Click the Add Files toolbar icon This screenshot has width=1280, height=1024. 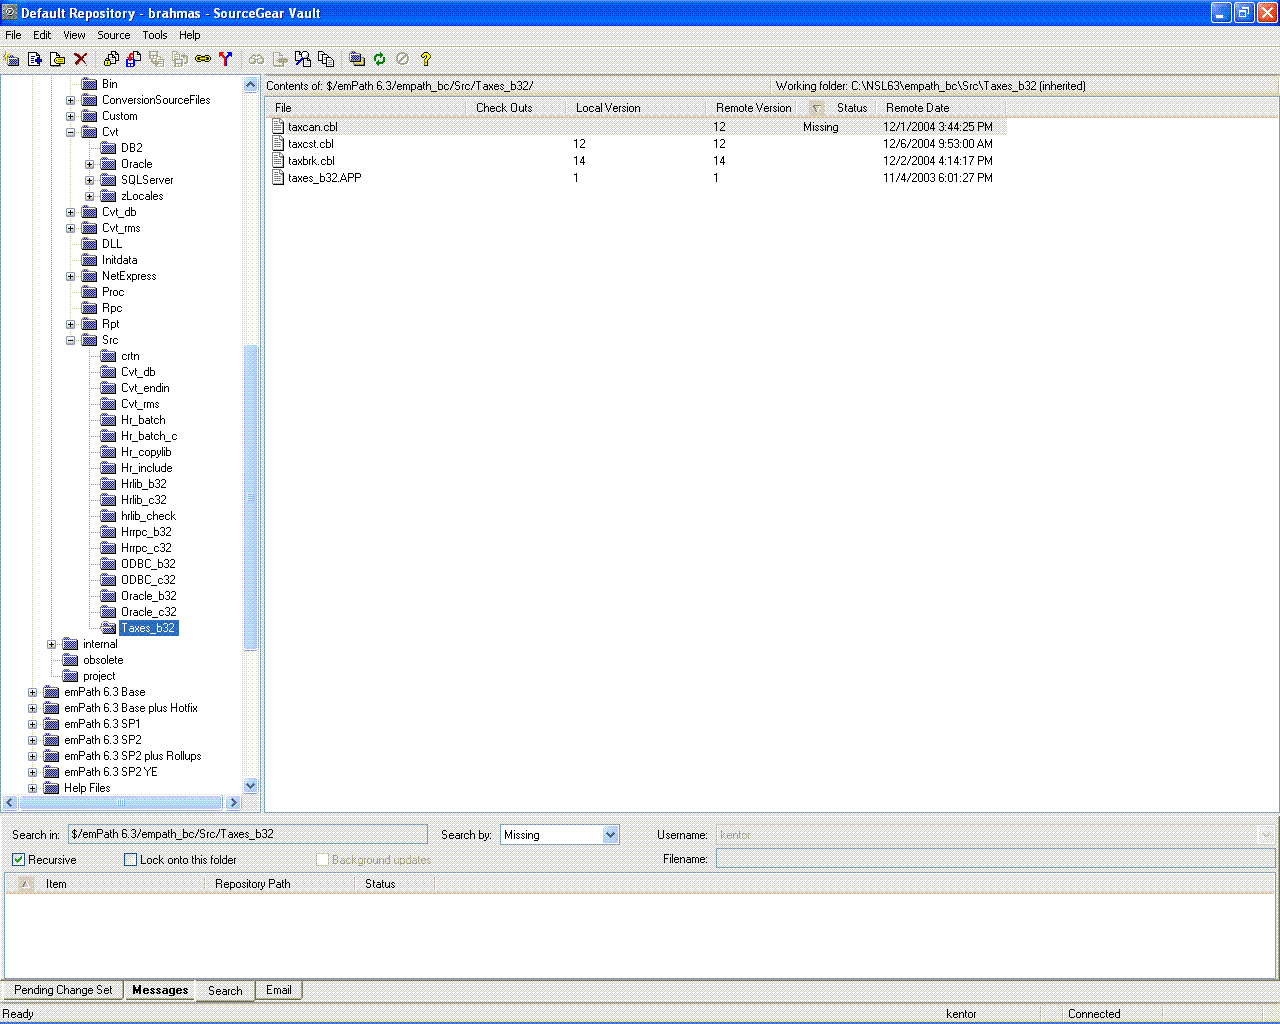35,59
